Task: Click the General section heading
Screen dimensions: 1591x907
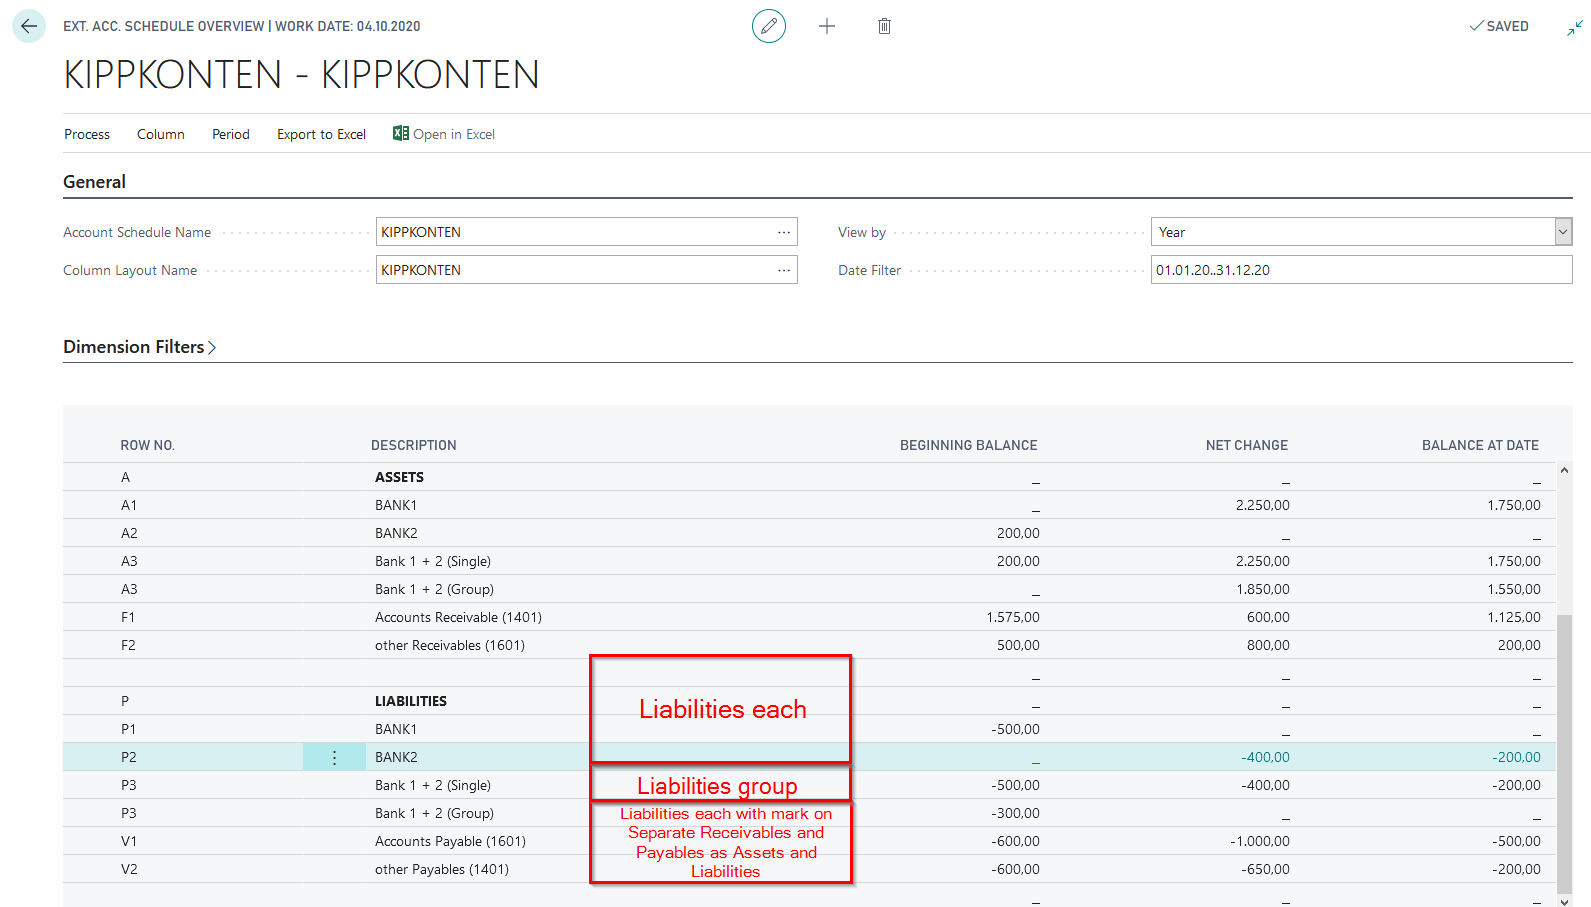Action: coord(94,182)
